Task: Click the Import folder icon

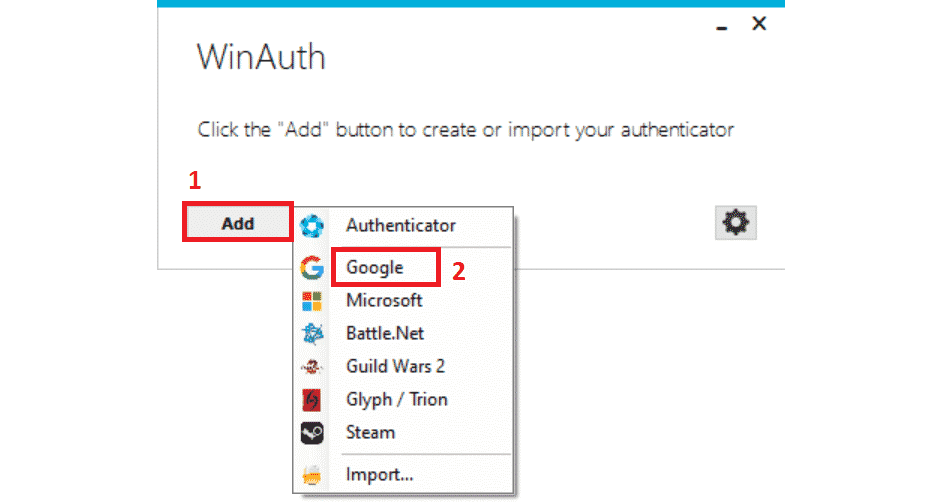Action: (312, 474)
